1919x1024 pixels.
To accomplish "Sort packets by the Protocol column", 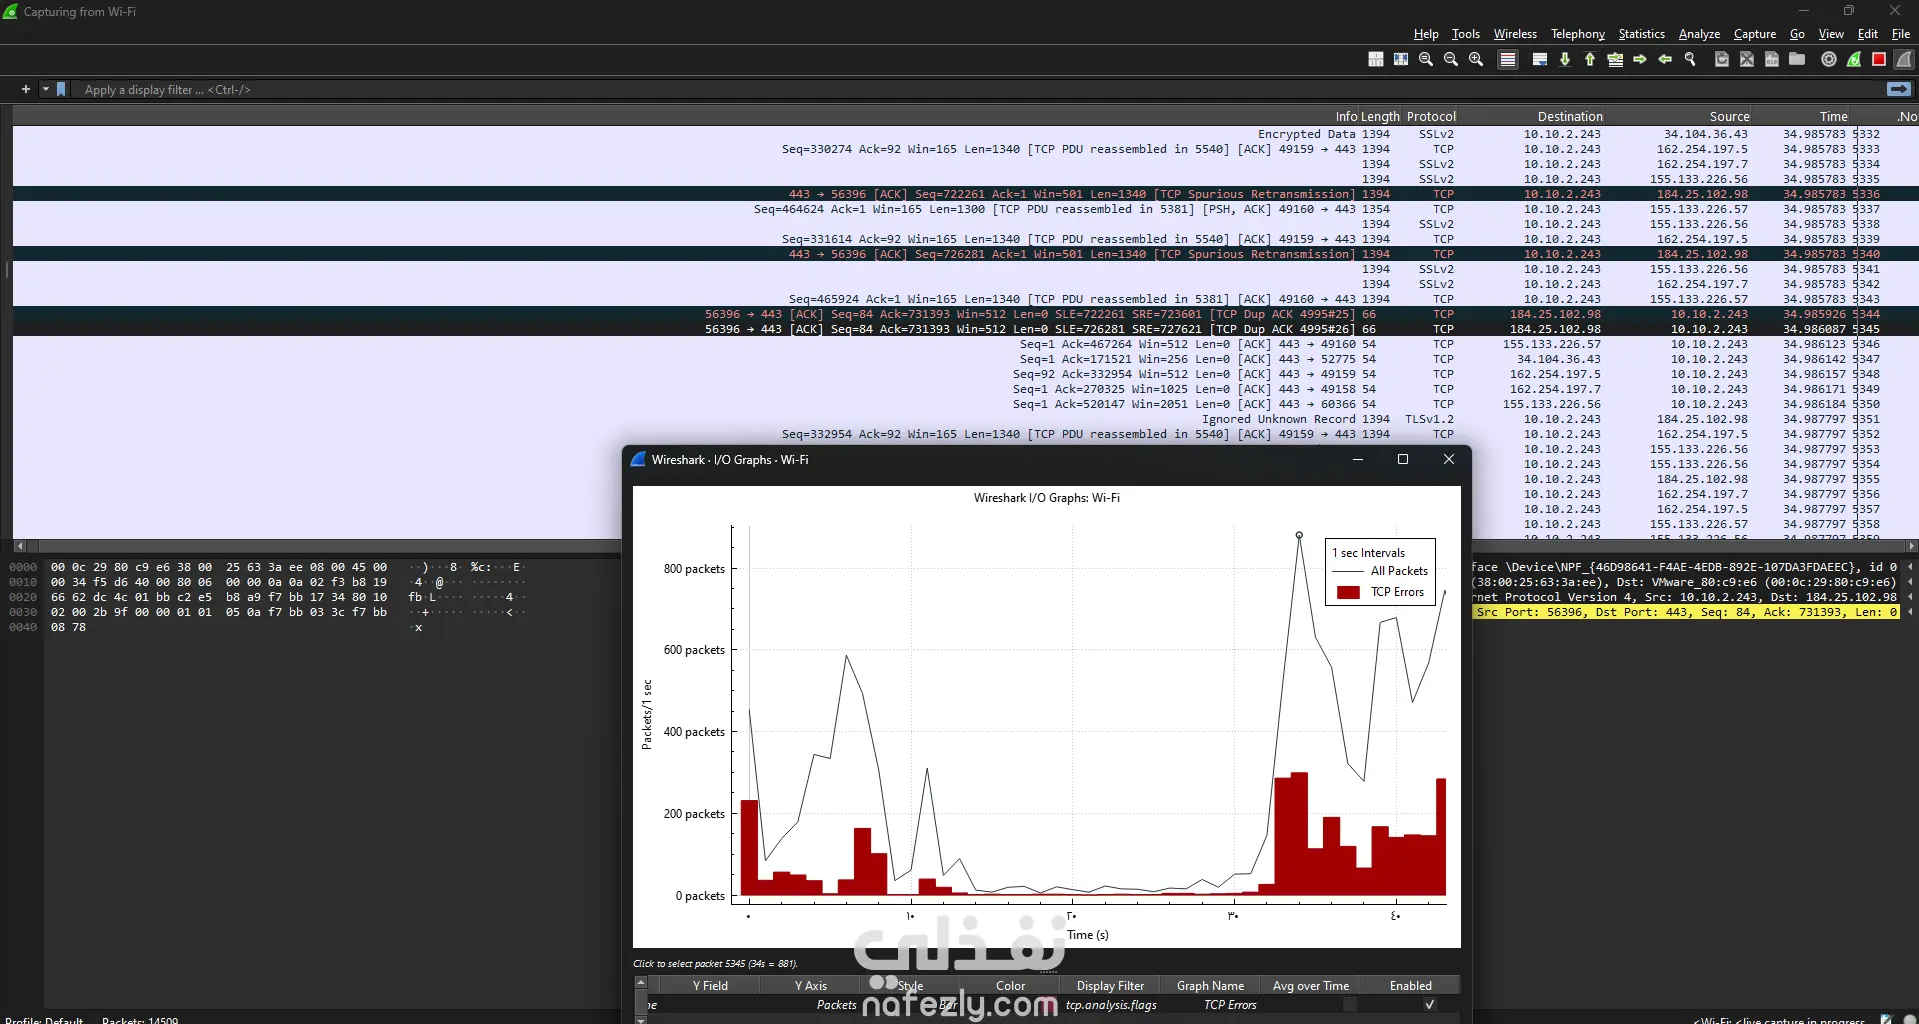I will point(1431,116).
